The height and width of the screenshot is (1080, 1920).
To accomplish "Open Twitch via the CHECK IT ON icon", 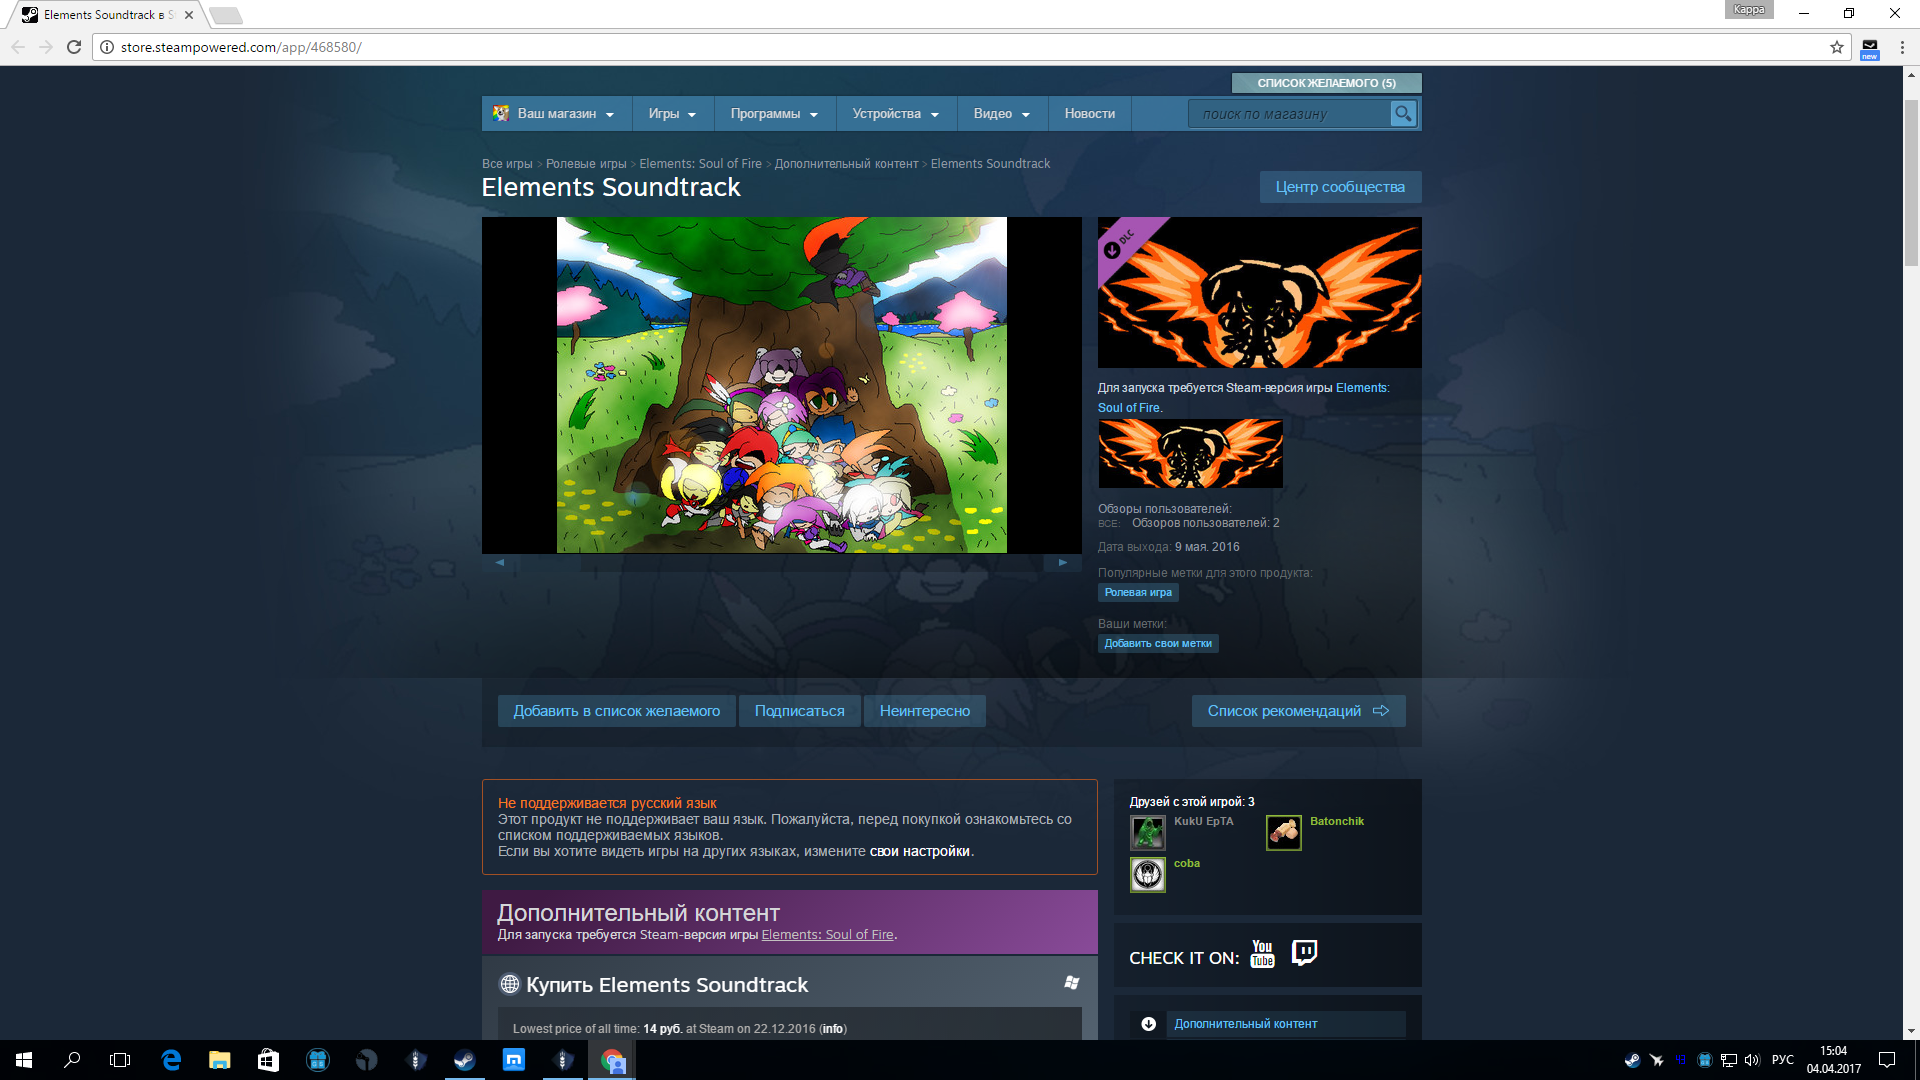I will click(x=1304, y=952).
